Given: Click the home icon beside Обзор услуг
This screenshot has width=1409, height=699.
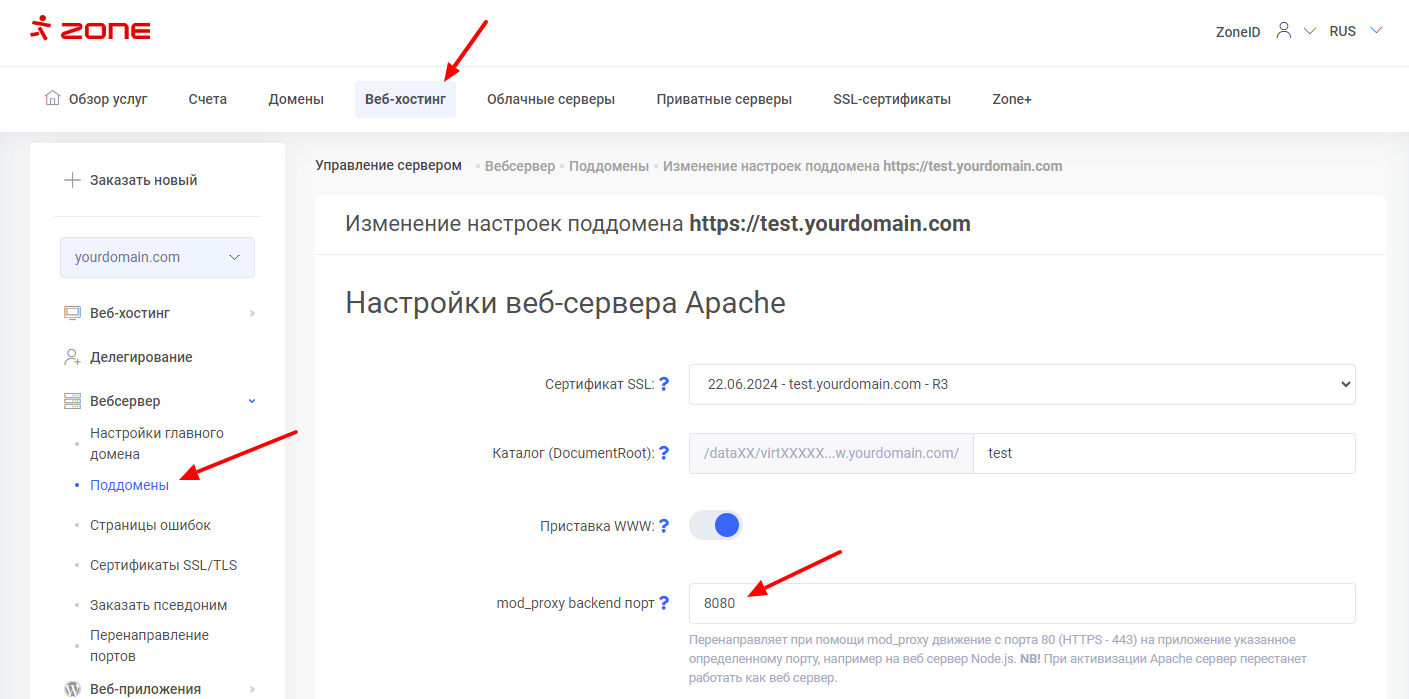Looking at the screenshot, I should click(53, 98).
